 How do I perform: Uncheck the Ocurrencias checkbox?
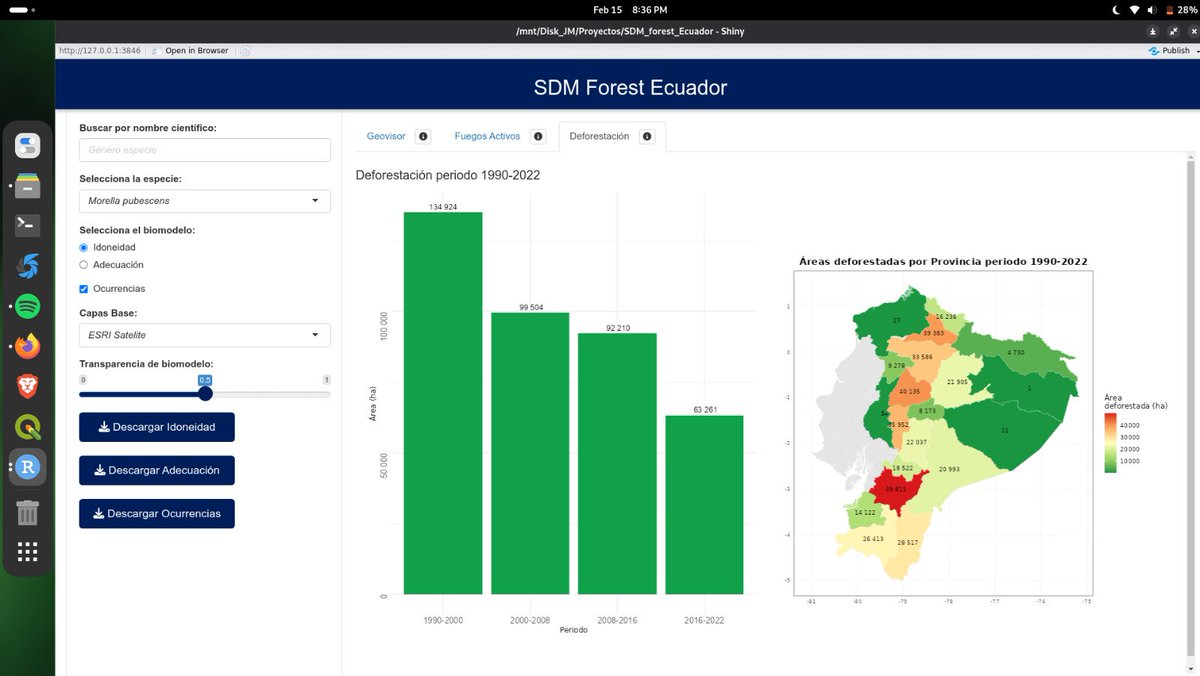point(84,287)
